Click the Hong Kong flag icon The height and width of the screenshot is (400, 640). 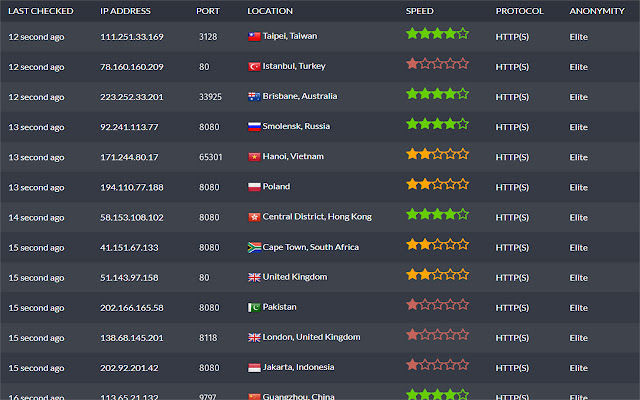[x=254, y=217]
